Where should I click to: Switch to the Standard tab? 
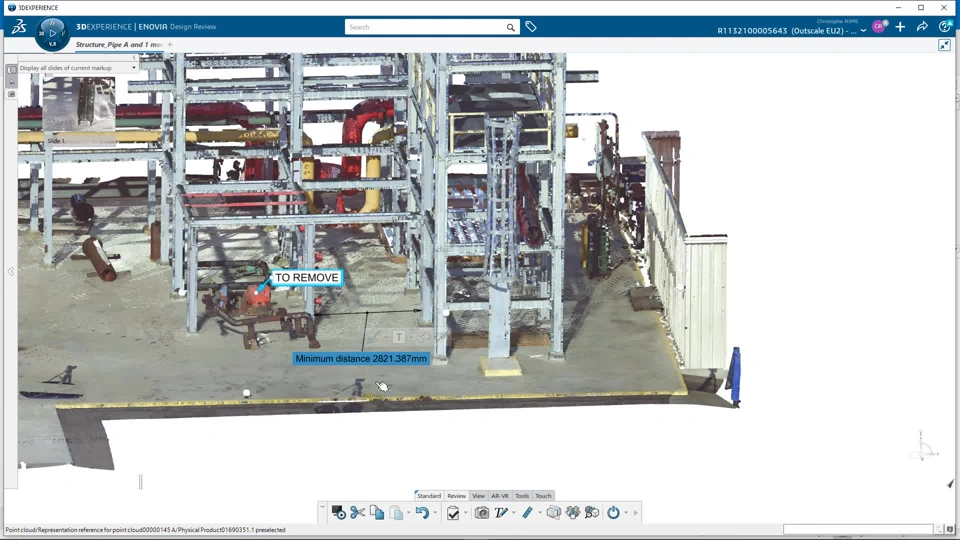[x=429, y=496]
